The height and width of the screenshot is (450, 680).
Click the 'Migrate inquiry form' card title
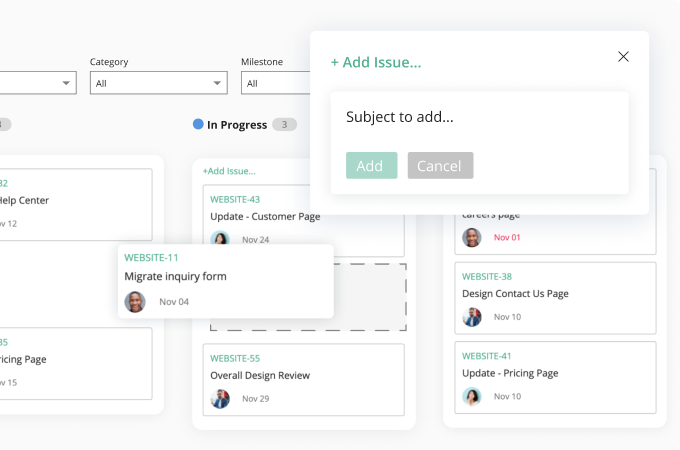175,277
